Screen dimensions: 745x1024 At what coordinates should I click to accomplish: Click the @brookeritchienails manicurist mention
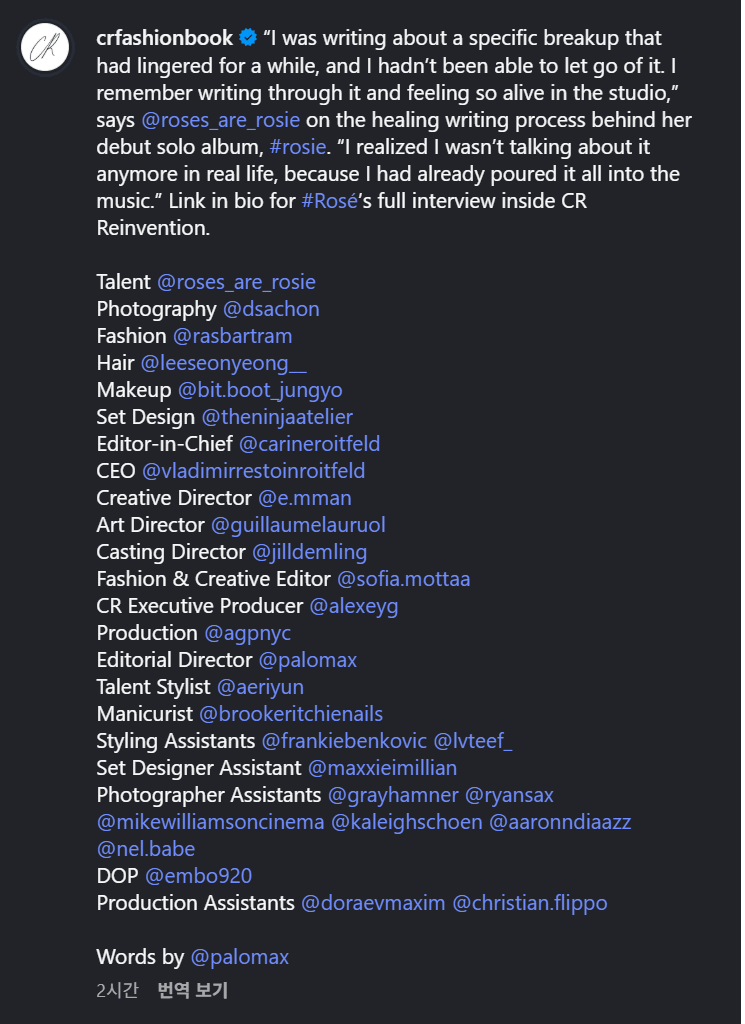291,714
